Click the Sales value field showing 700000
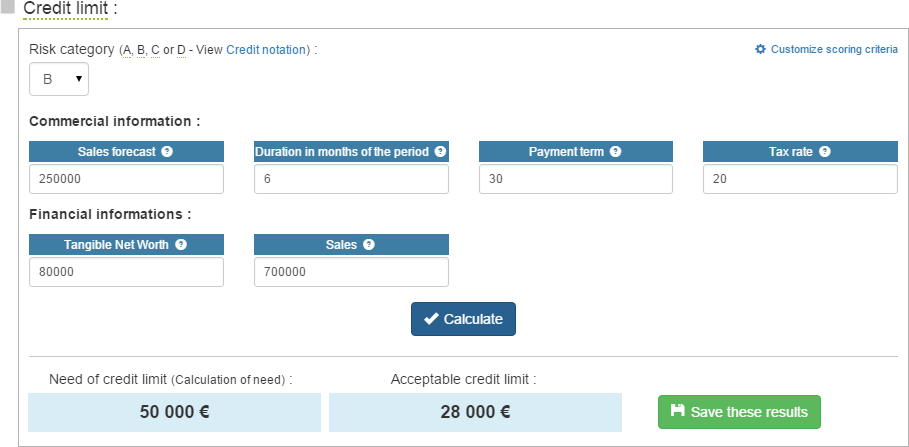The width and height of the screenshot is (909, 447). coord(351,272)
